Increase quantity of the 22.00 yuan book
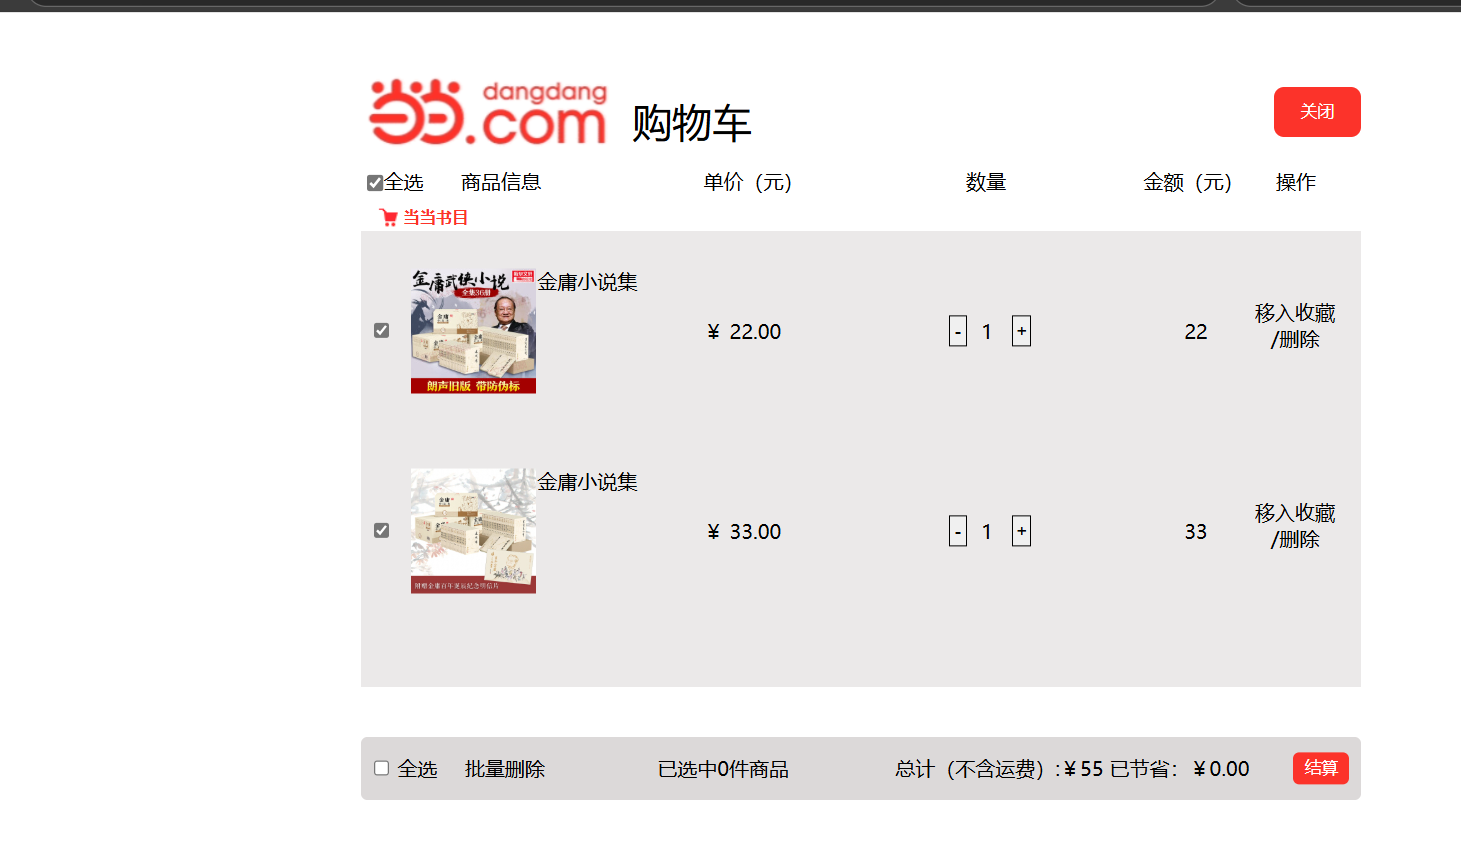Viewport: 1461px width, 862px height. (x=1021, y=331)
